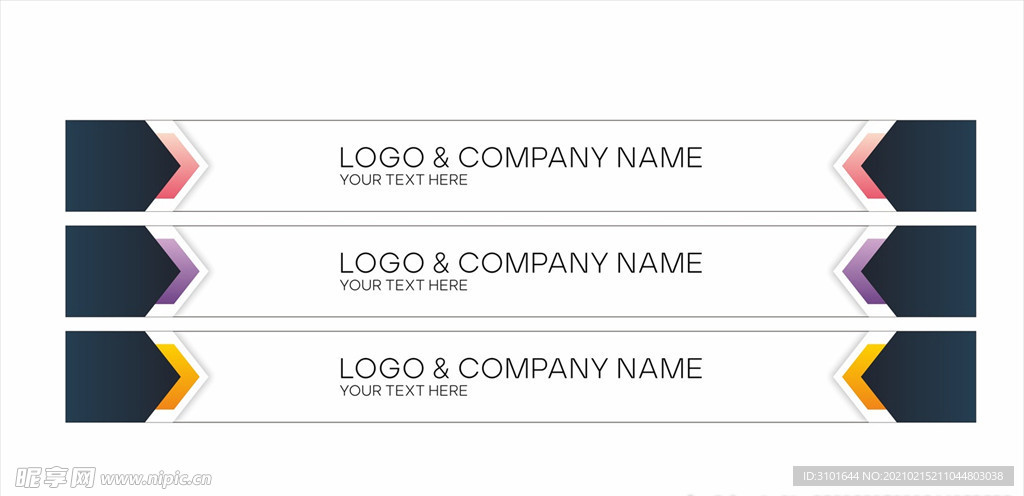Select middle banner's LOGO & COMPANY NAME title
Screen dimensions: 1024x496
coord(520,262)
